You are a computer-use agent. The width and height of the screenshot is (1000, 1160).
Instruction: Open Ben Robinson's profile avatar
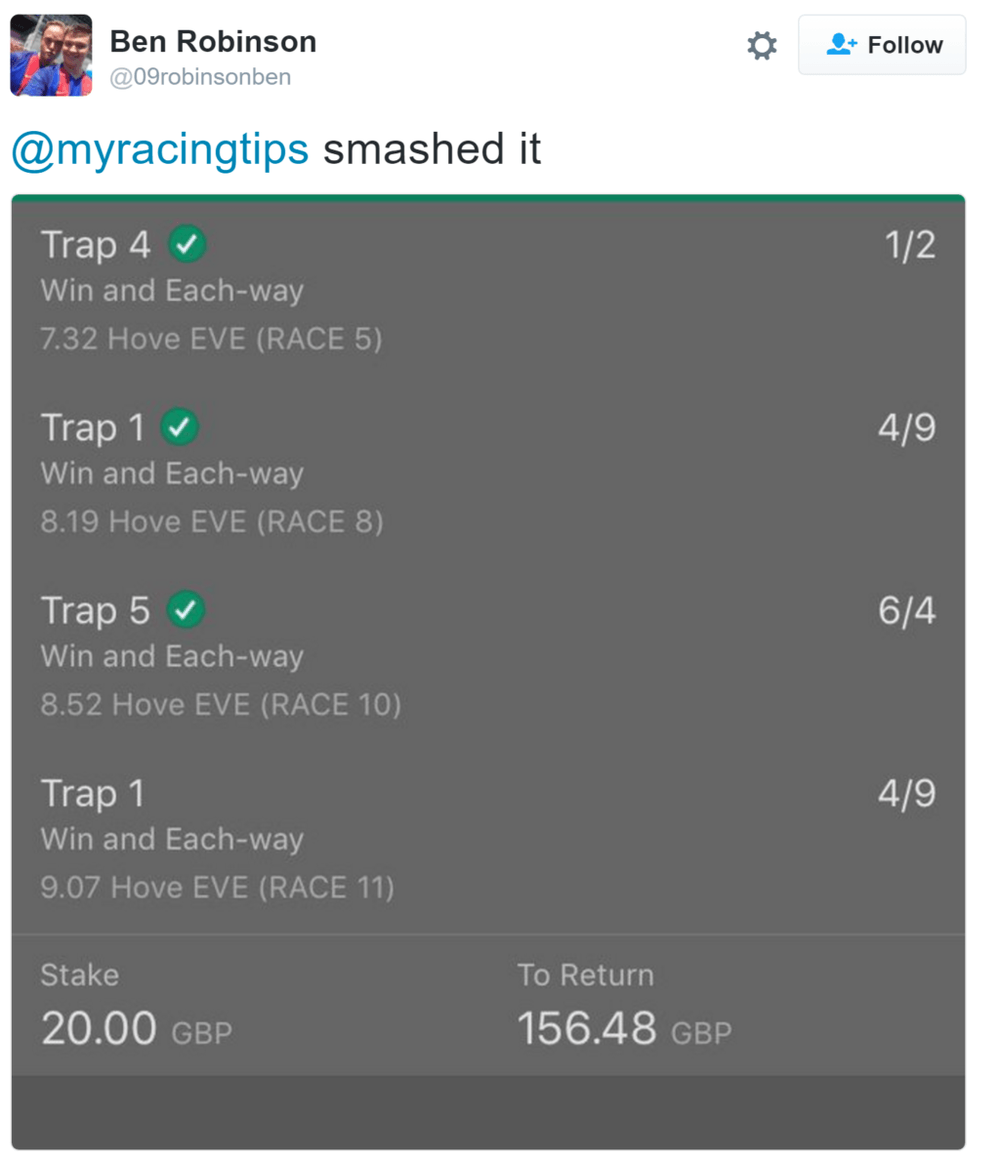coord(51,55)
